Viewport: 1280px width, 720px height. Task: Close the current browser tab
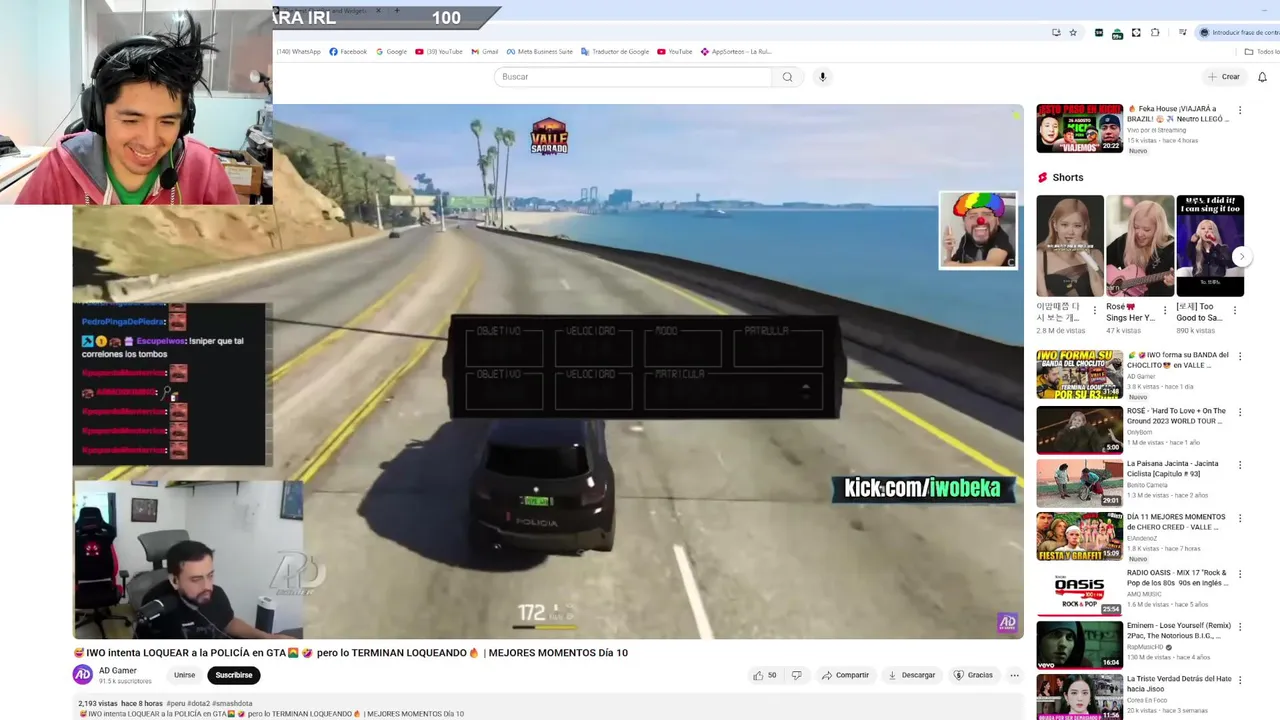coord(379,10)
